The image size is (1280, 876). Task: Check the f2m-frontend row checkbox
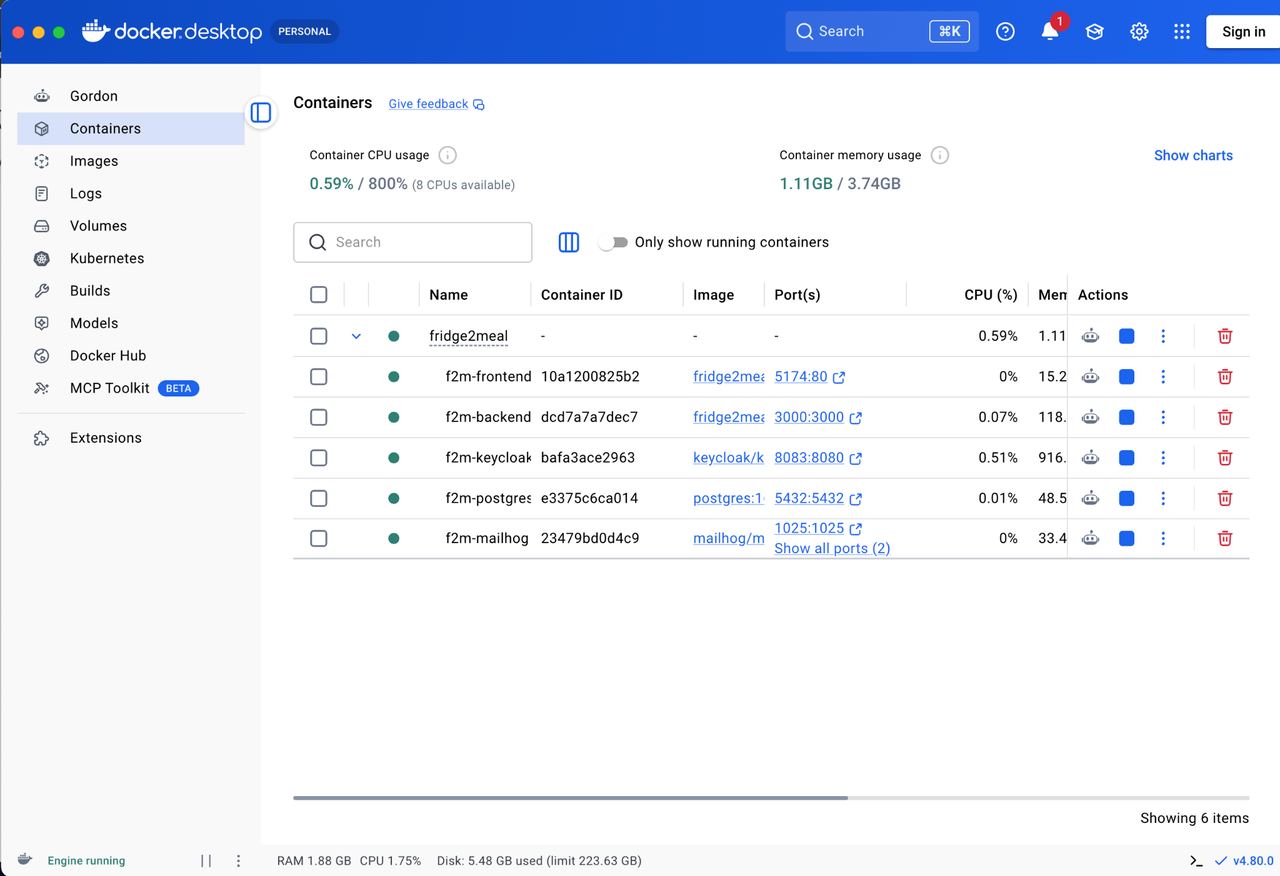pyautogui.click(x=319, y=377)
